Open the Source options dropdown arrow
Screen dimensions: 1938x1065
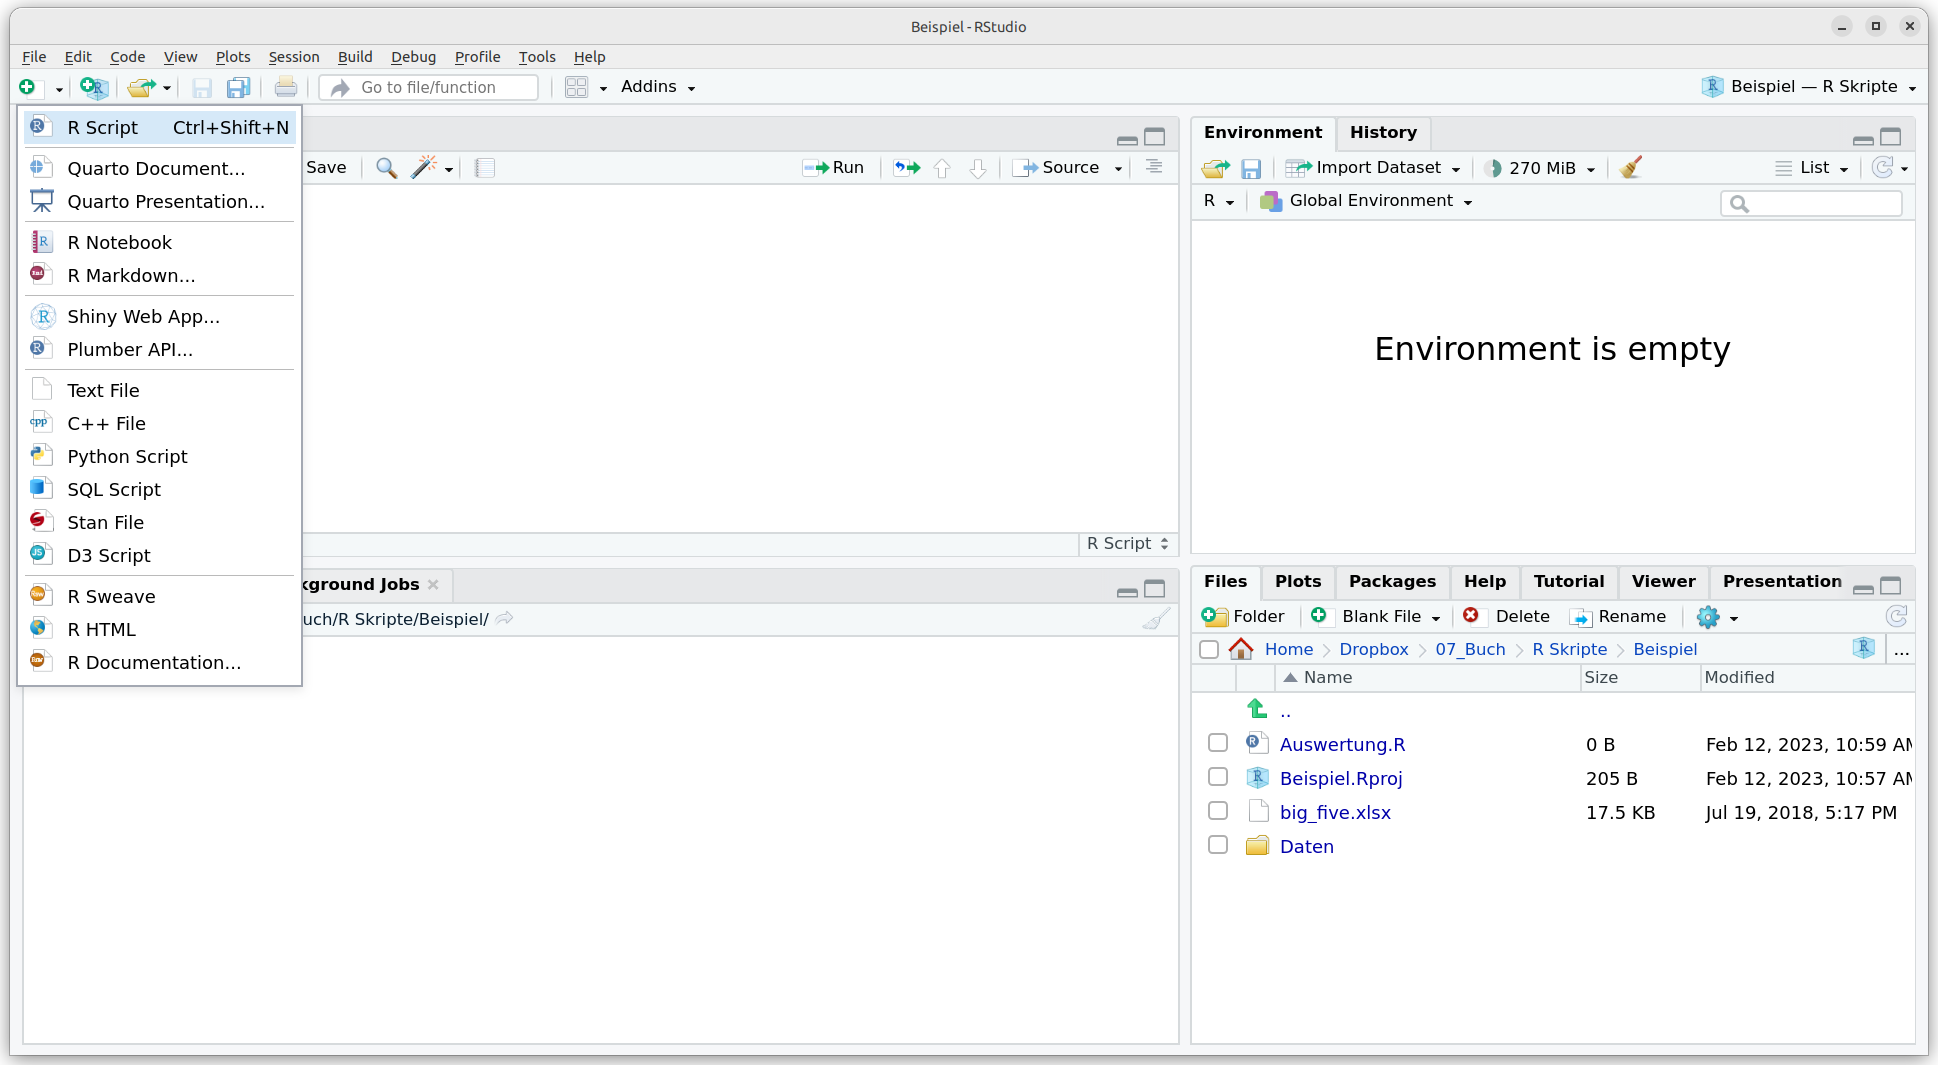pos(1119,168)
